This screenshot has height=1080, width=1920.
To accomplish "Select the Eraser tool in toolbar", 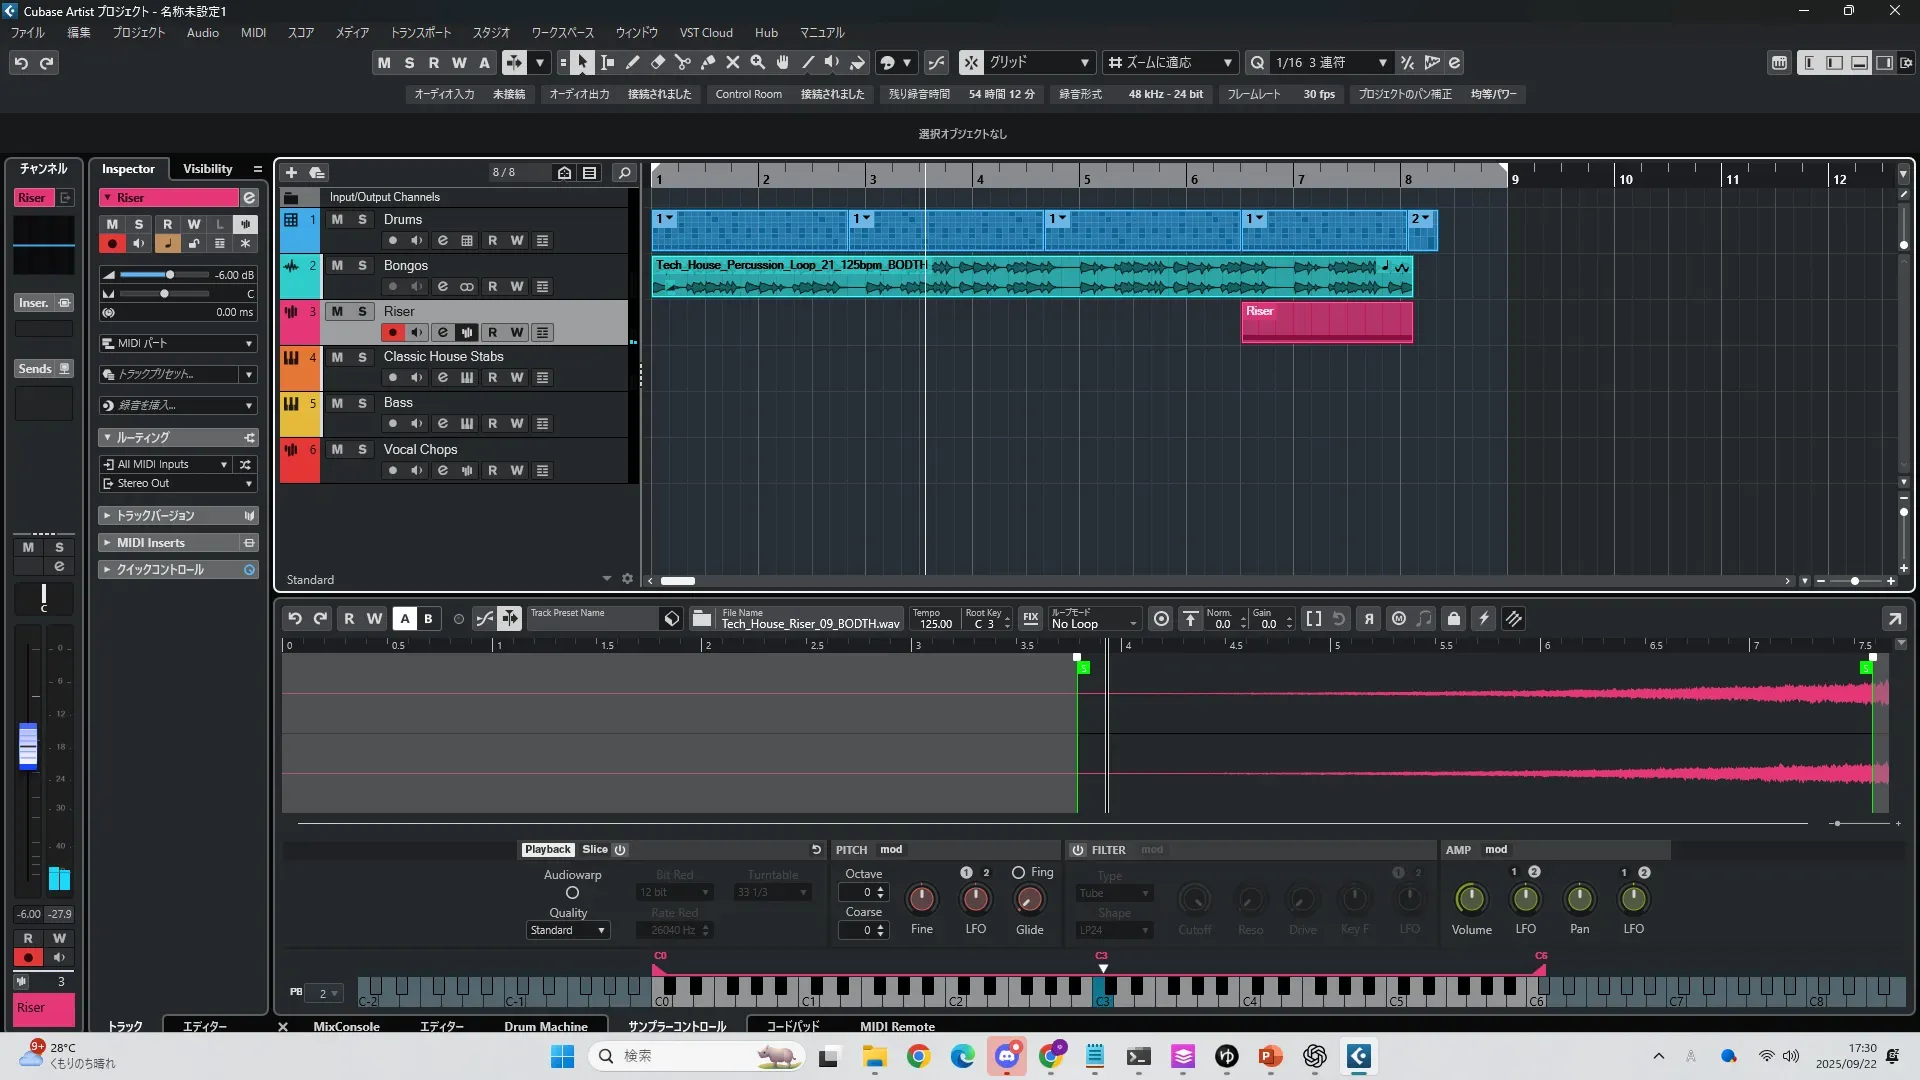I will 658,62.
